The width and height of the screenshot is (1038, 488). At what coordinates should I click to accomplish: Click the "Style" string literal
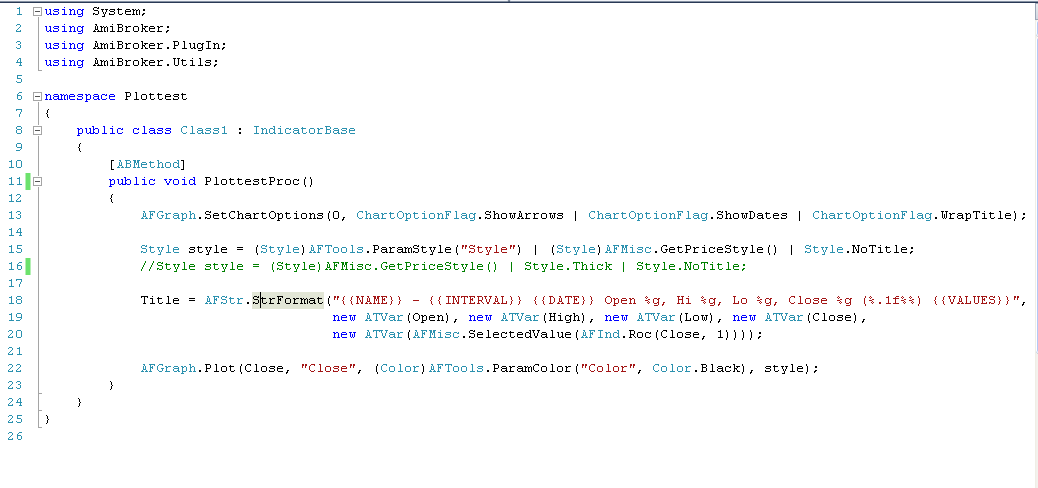point(489,250)
